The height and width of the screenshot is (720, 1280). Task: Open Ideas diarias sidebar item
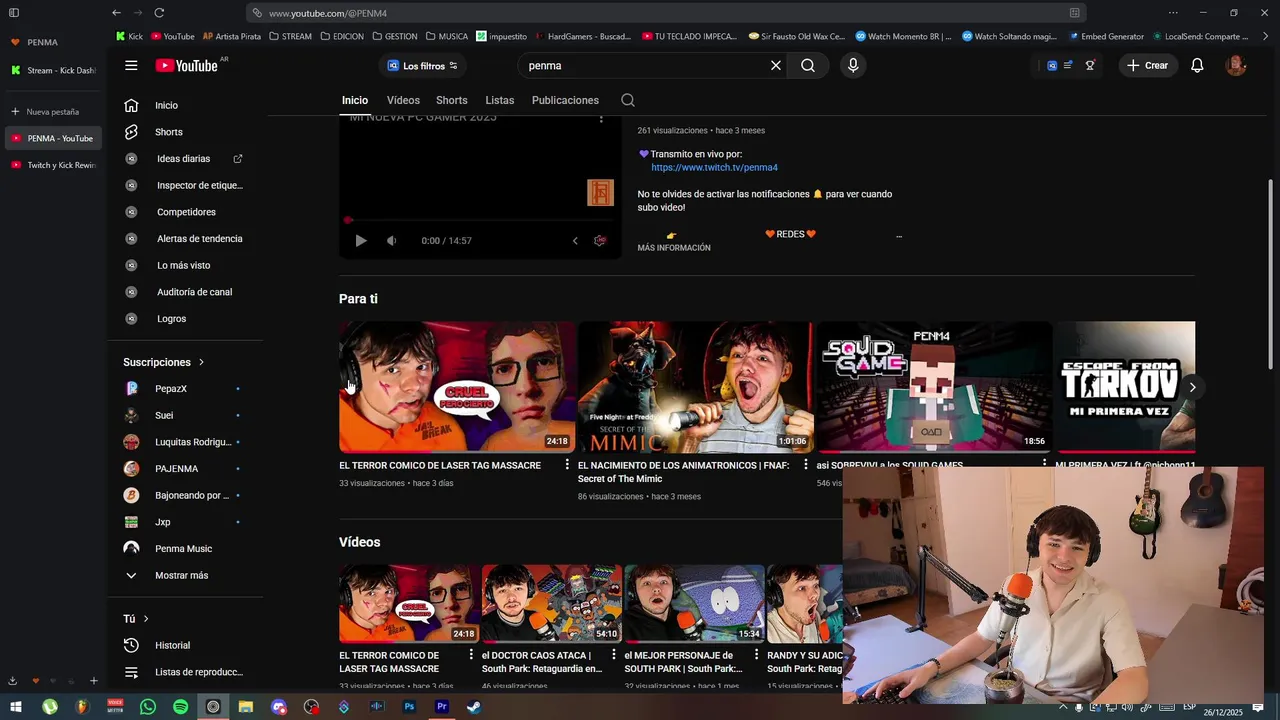pyautogui.click(x=186, y=159)
